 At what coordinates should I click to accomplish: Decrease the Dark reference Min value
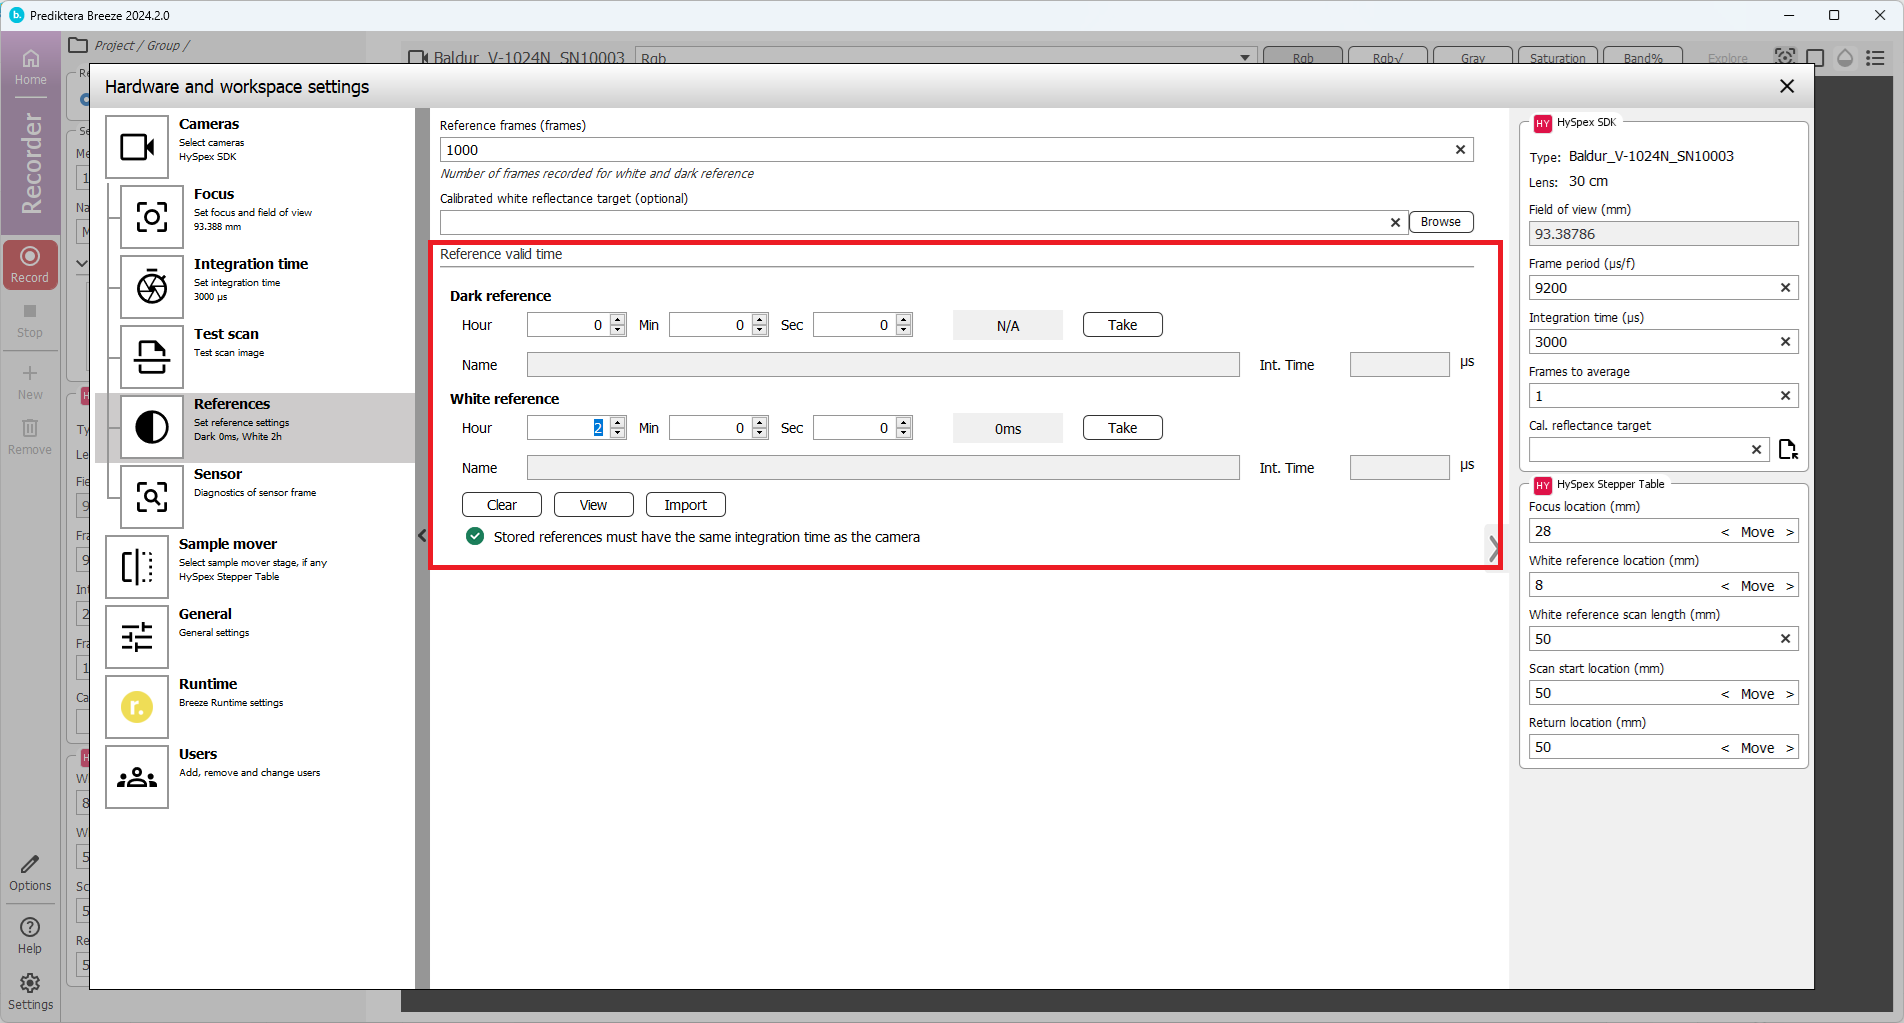tap(760, 330)
